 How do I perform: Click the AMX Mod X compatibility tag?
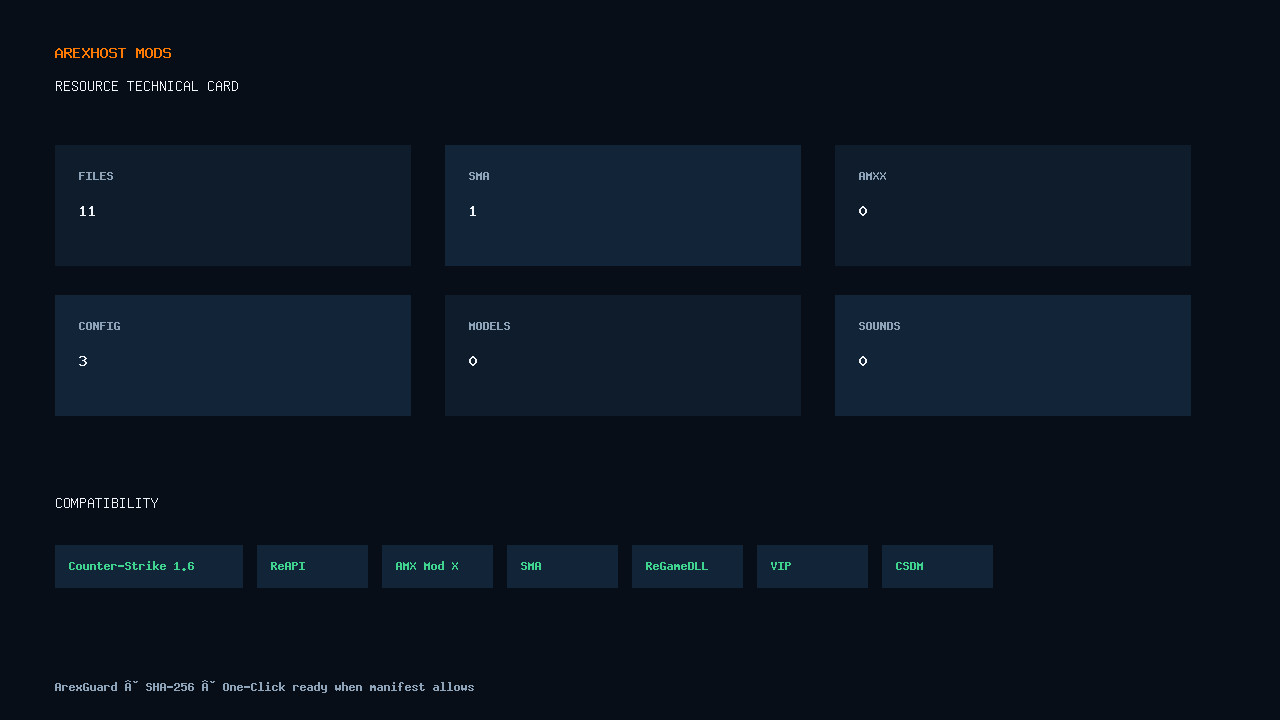coord(437,566)
